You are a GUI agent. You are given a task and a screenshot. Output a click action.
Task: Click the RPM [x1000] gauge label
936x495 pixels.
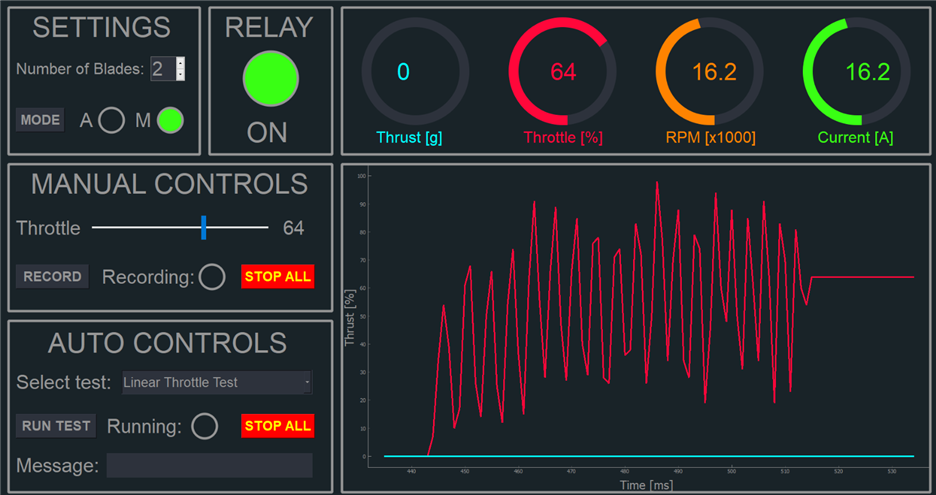coord(710,138)
